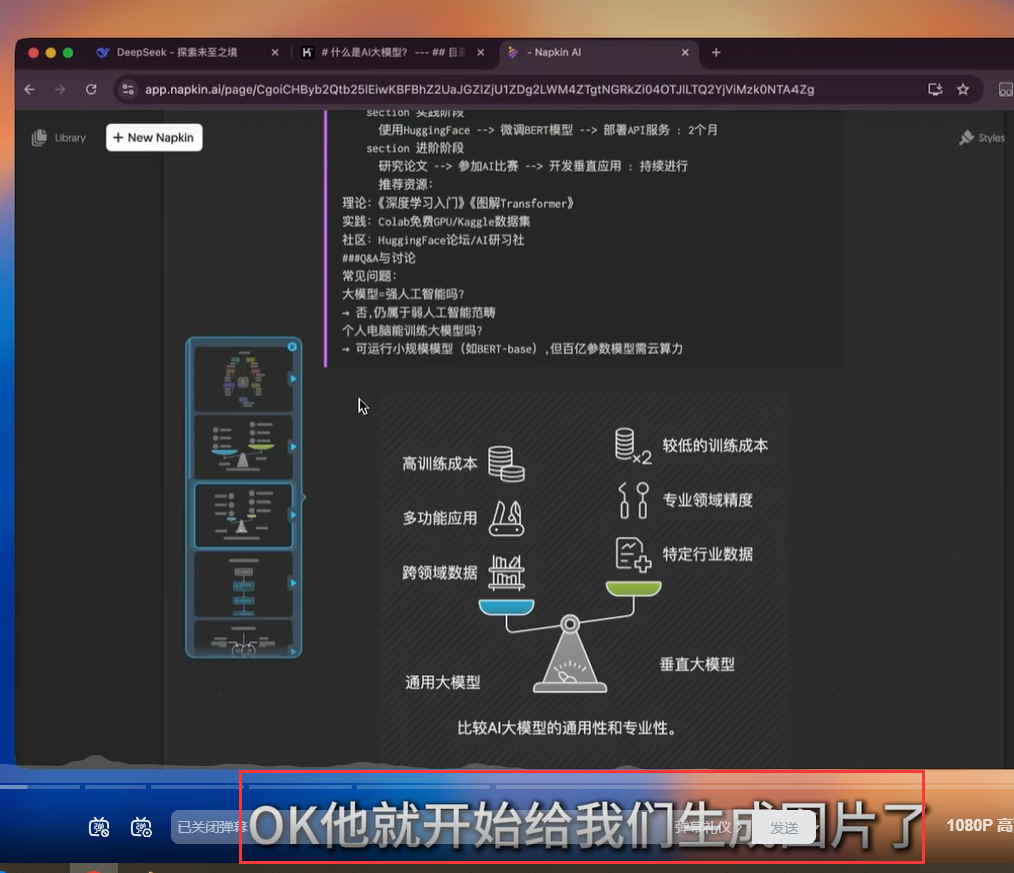Image resolution: width=1014 pixels, height=873 pixels.
Task: Expand variations arrow beside mind-map thumbnail
Action: 294,378
